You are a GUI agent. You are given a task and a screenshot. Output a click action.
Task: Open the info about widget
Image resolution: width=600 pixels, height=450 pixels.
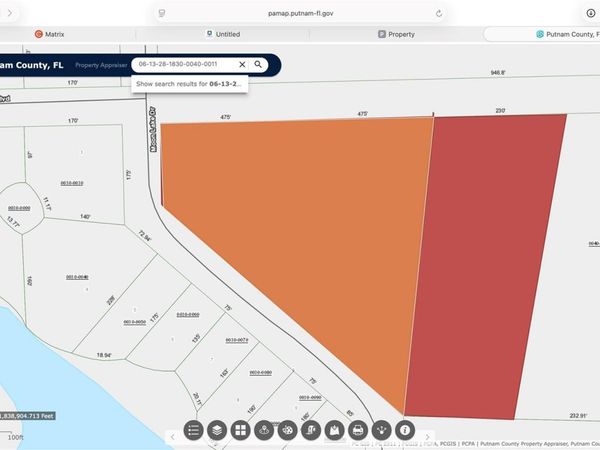[405, 430]
